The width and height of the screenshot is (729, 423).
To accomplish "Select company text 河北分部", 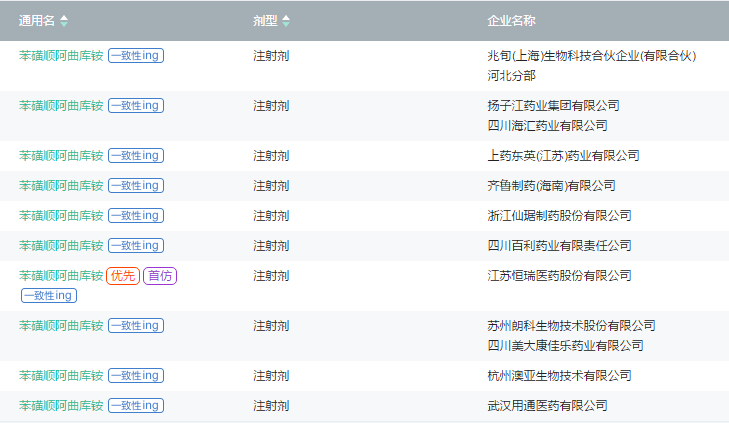I will pos(511,76).
